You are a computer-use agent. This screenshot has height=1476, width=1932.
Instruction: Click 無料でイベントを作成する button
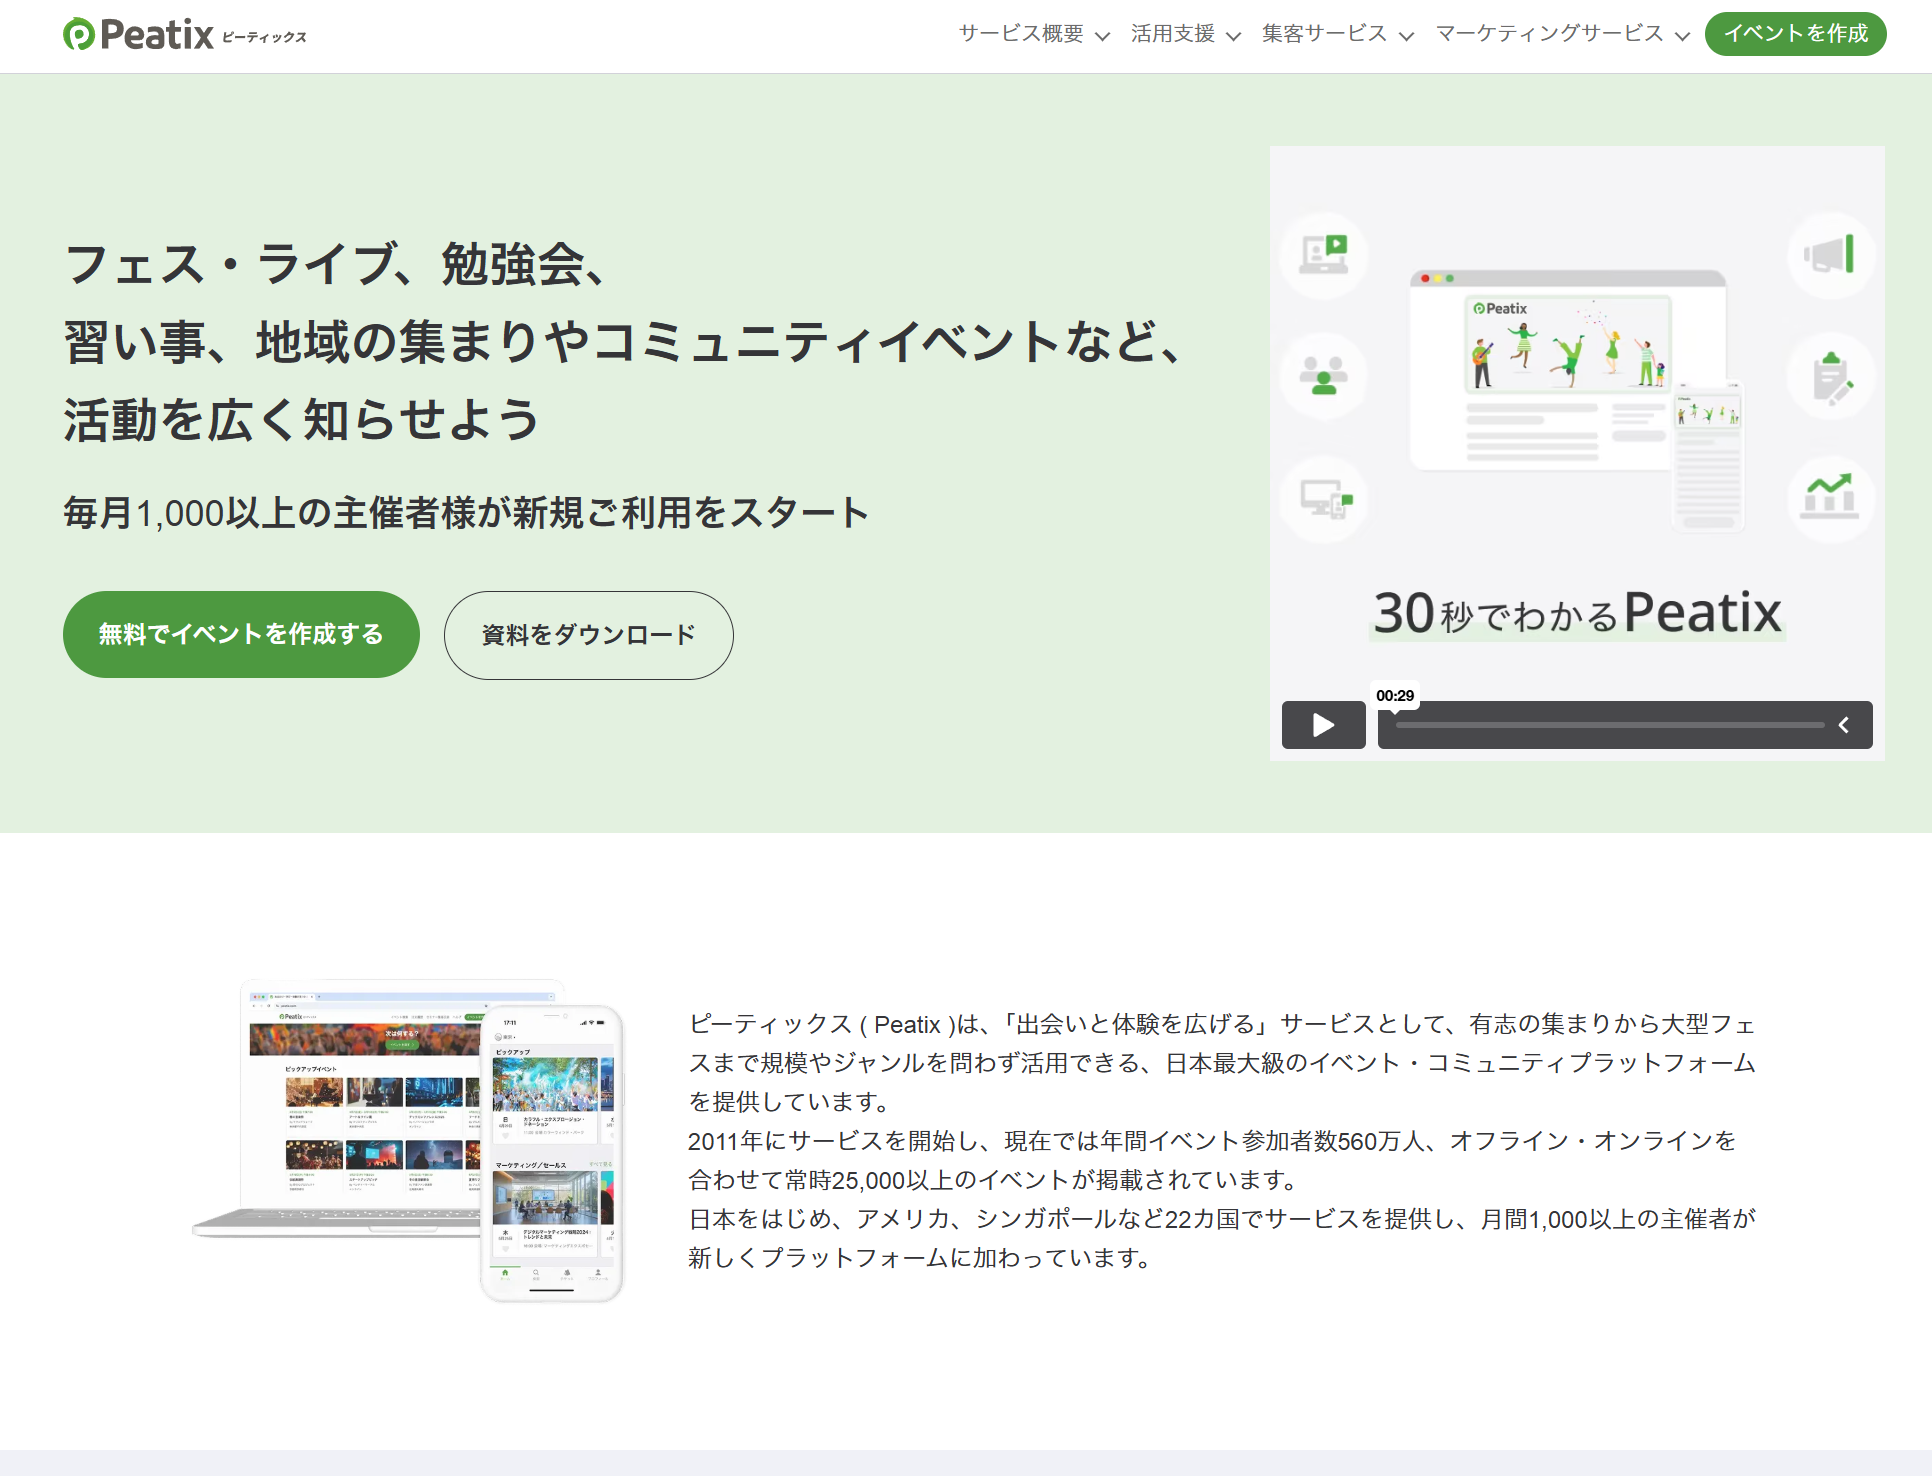[x=241, y=634]
